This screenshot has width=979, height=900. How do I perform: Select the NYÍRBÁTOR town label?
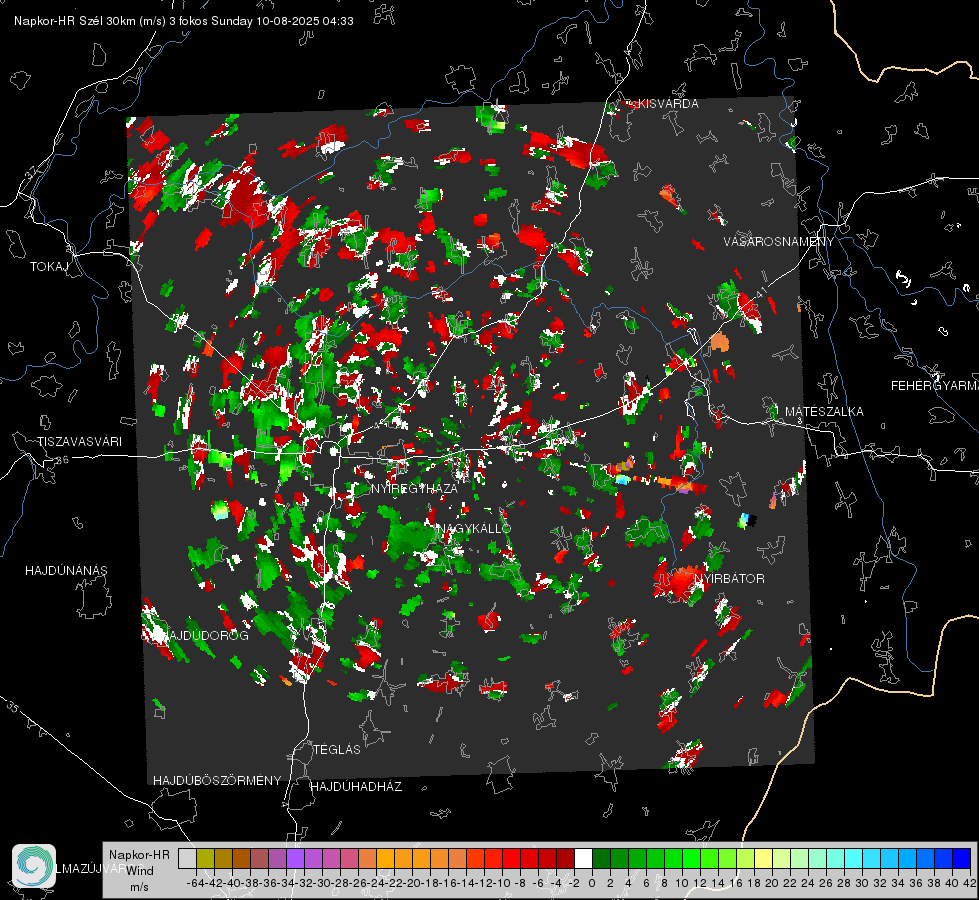point(729,578)
